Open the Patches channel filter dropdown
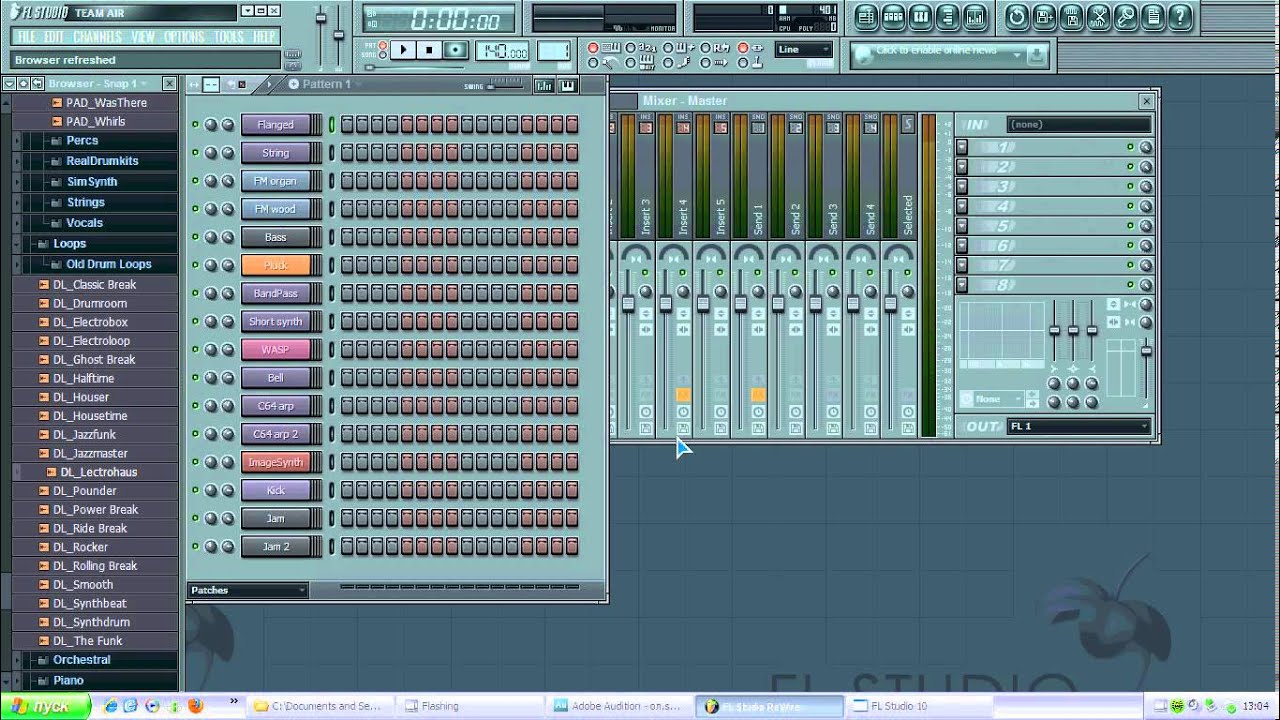Screen dimensions: 1280x720 (x=248, y=590)
